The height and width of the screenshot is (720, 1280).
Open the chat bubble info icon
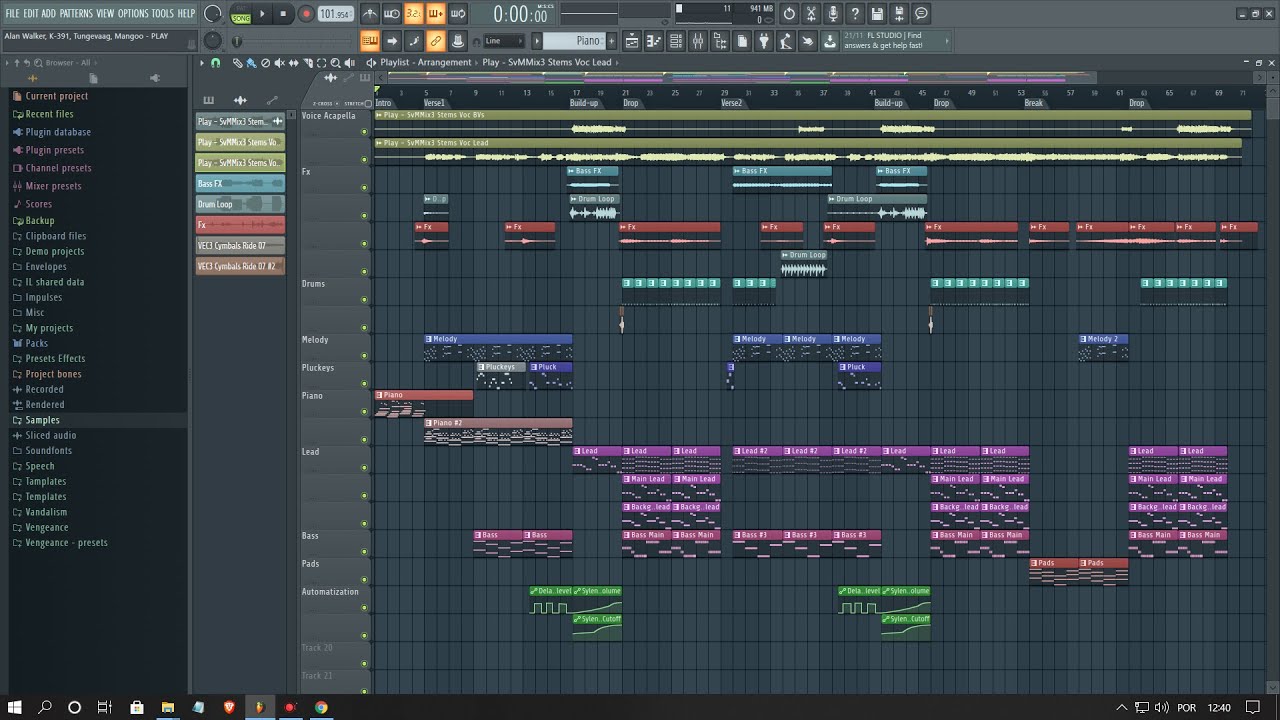(921, 14)
